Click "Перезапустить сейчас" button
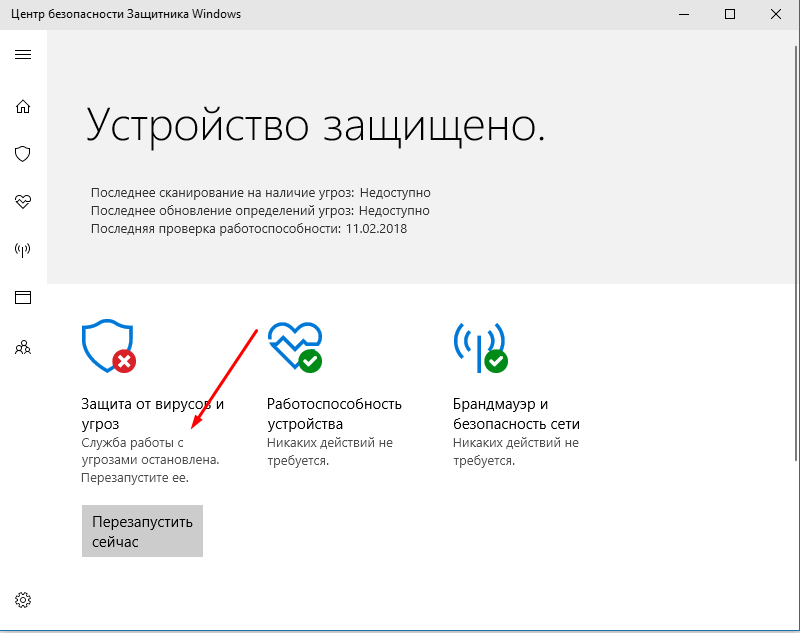Viewport: 800px width, 633px height. pos(142,531)
